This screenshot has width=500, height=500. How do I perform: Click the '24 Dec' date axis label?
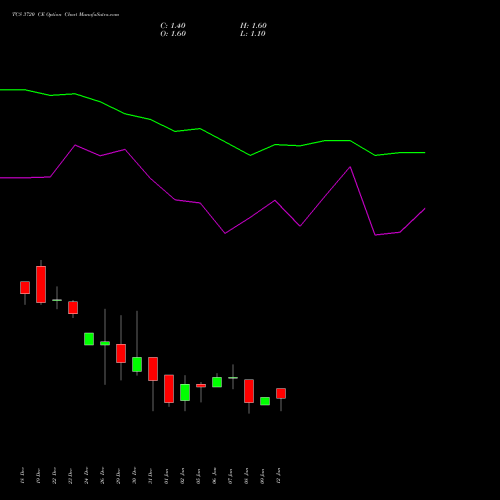tap(86, 476)
